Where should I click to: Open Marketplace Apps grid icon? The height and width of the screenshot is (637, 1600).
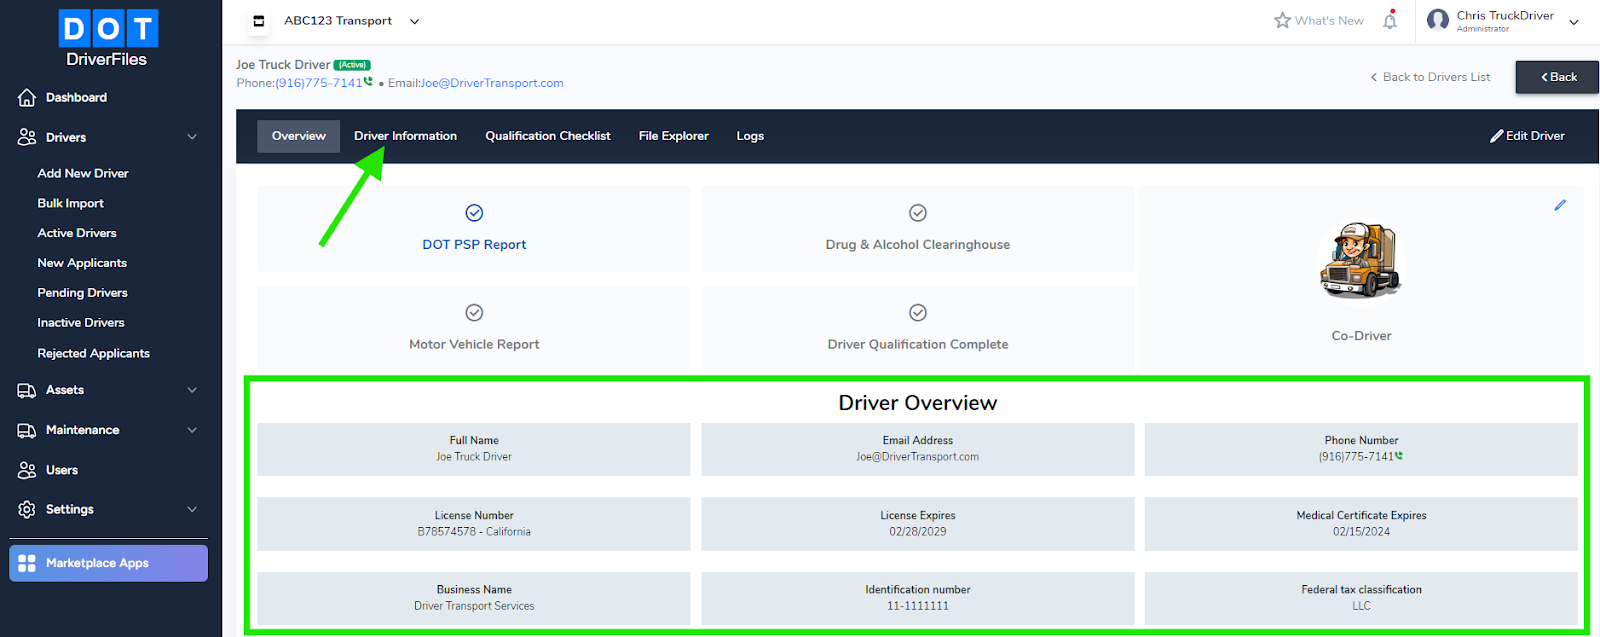point(27,563)
